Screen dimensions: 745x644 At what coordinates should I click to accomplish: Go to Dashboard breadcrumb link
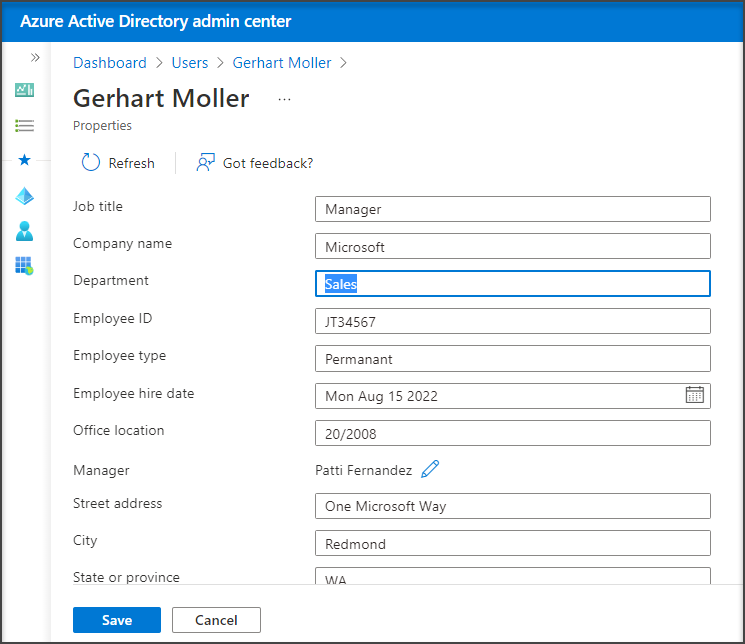tap(109, 63)
